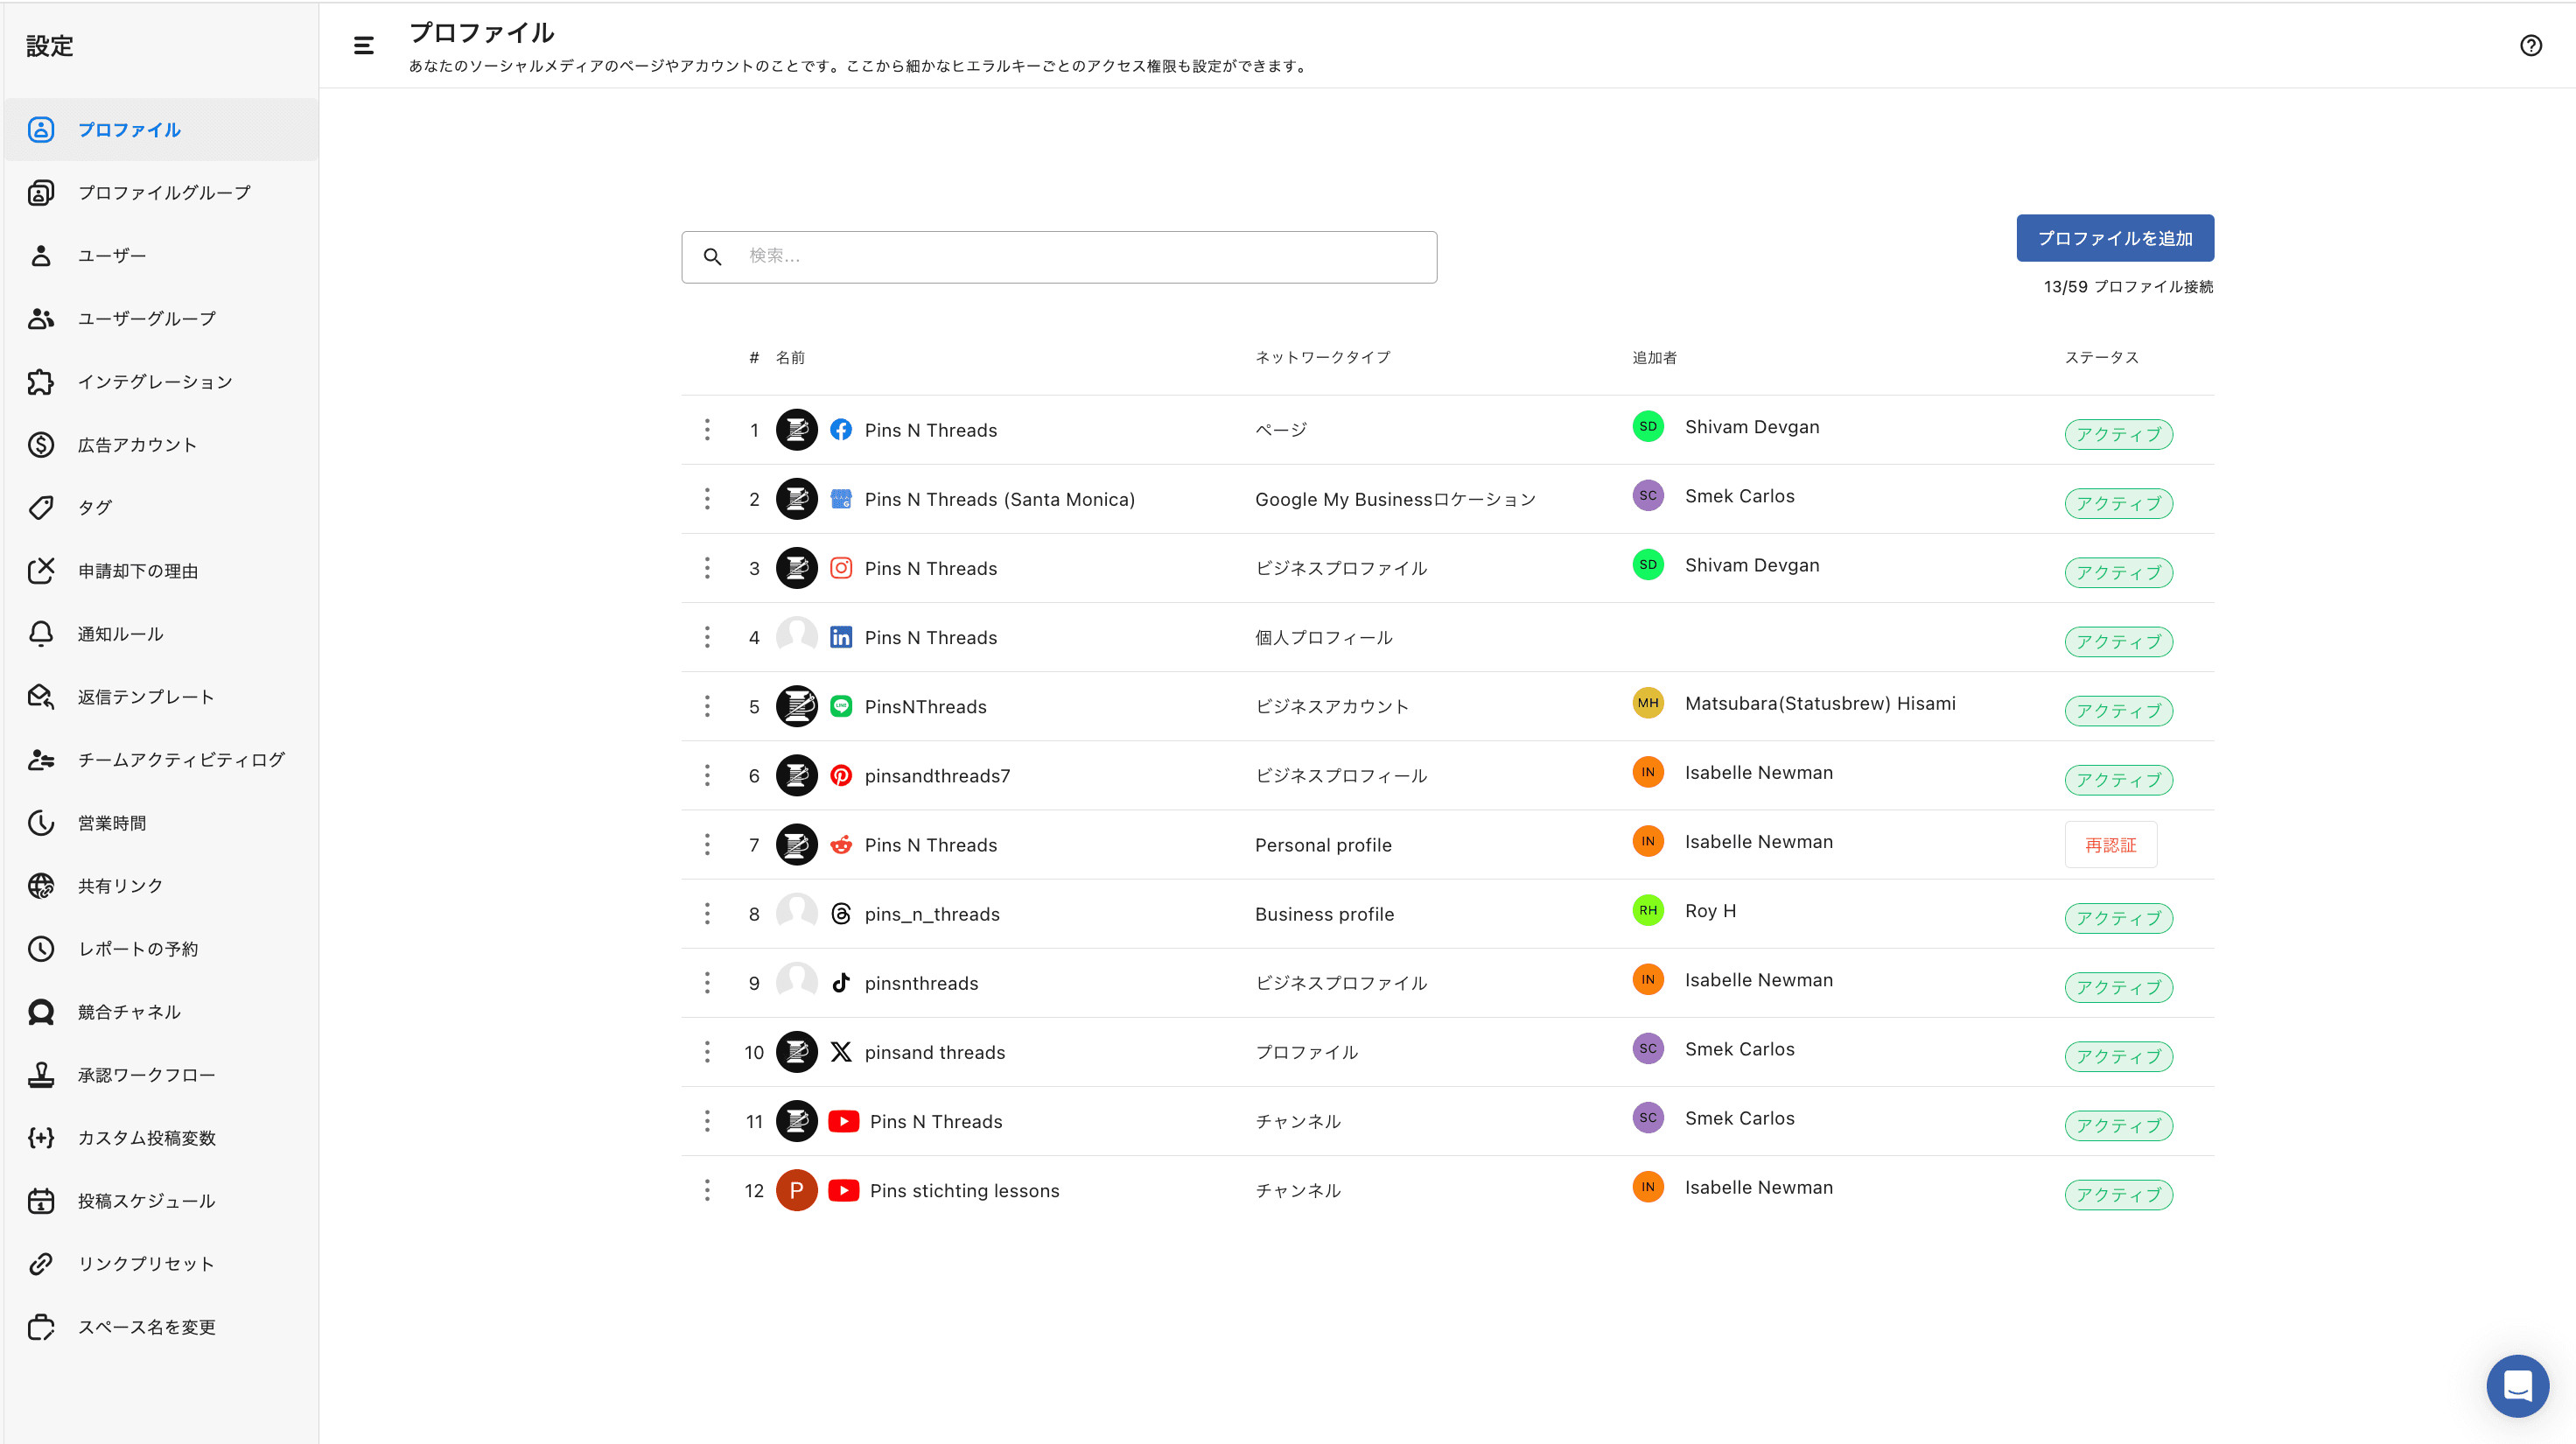Click the Facebook icon for Pins N Threads
Image resolution: width=2576 pixels, height=1444 pixels.
tap(841, 430)
